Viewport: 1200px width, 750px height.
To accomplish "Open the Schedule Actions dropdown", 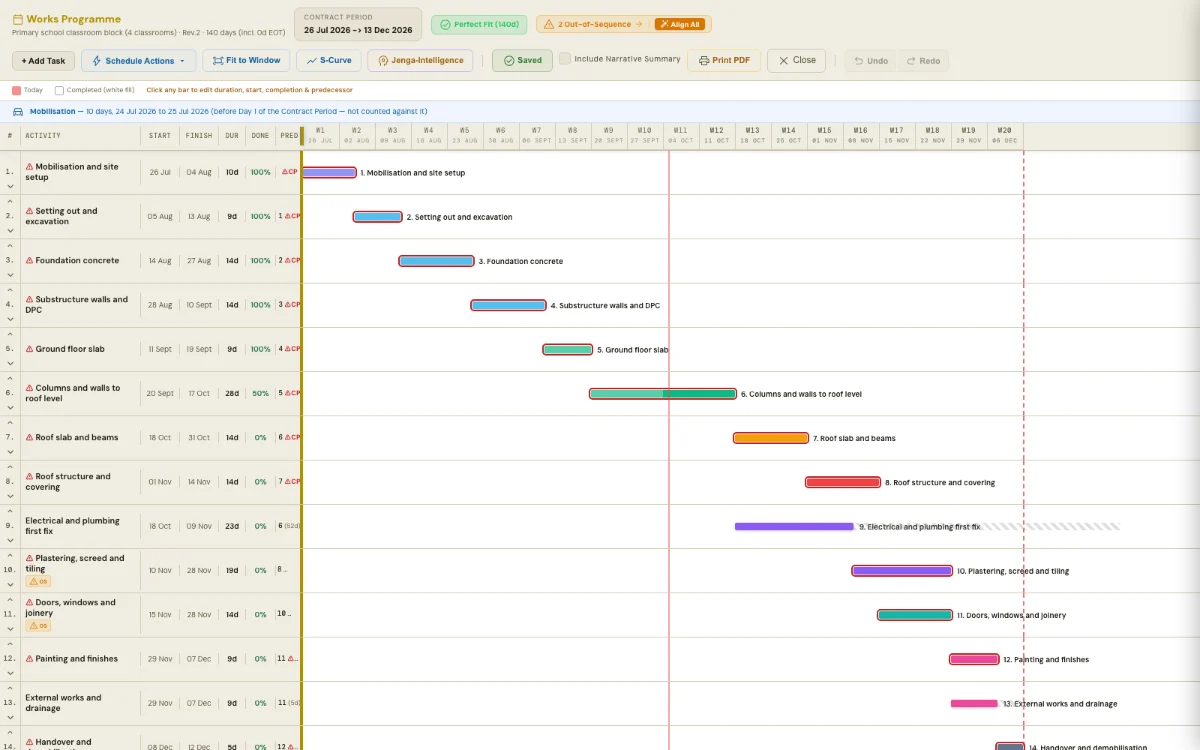I will pyautogui.click(x=139, y=61).
